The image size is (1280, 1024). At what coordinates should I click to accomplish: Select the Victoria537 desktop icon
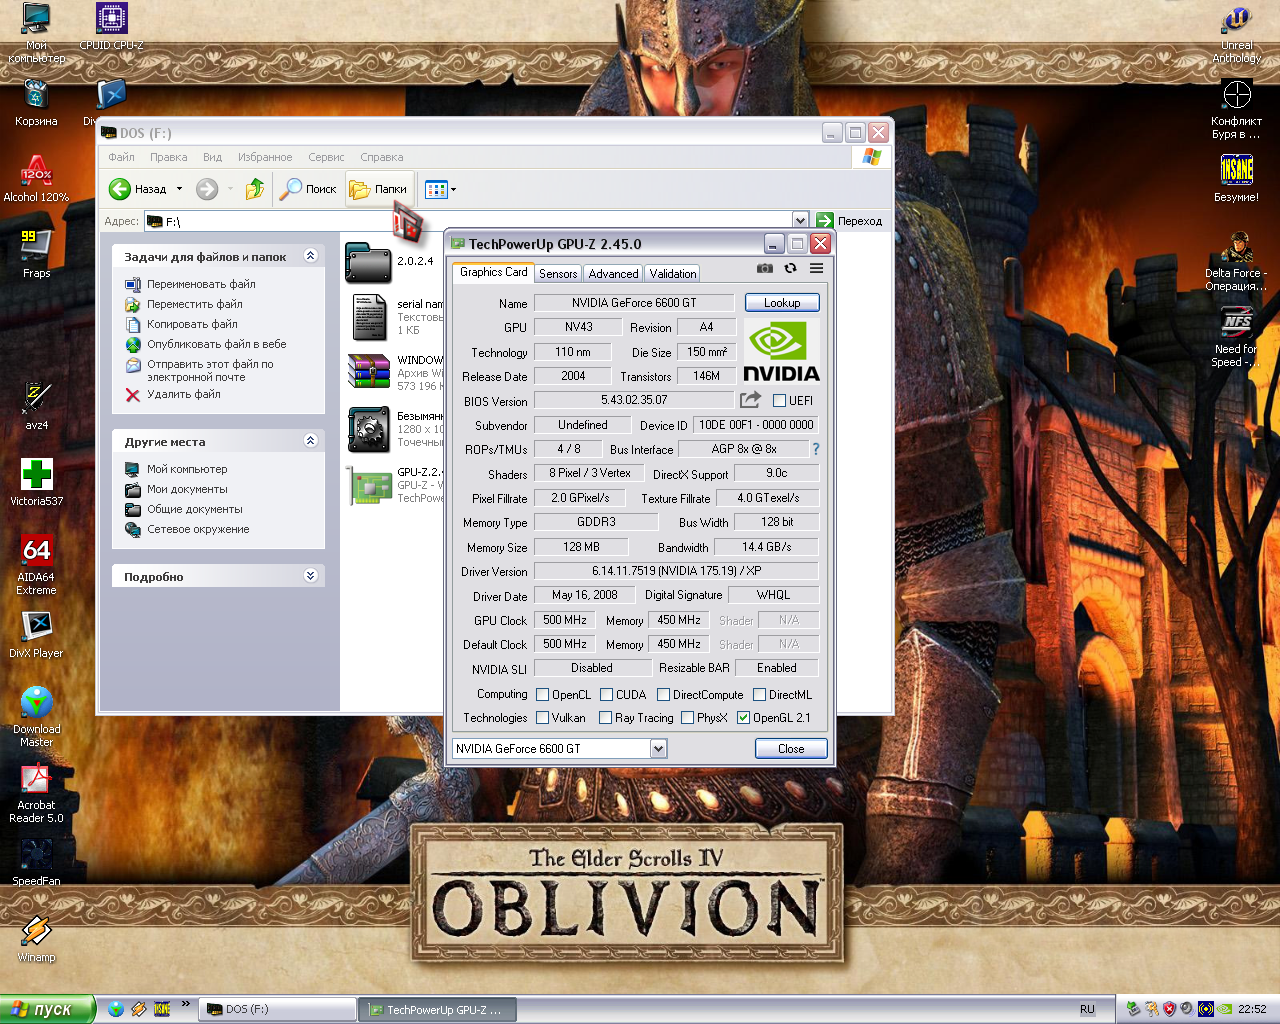[x=36, y=475]
